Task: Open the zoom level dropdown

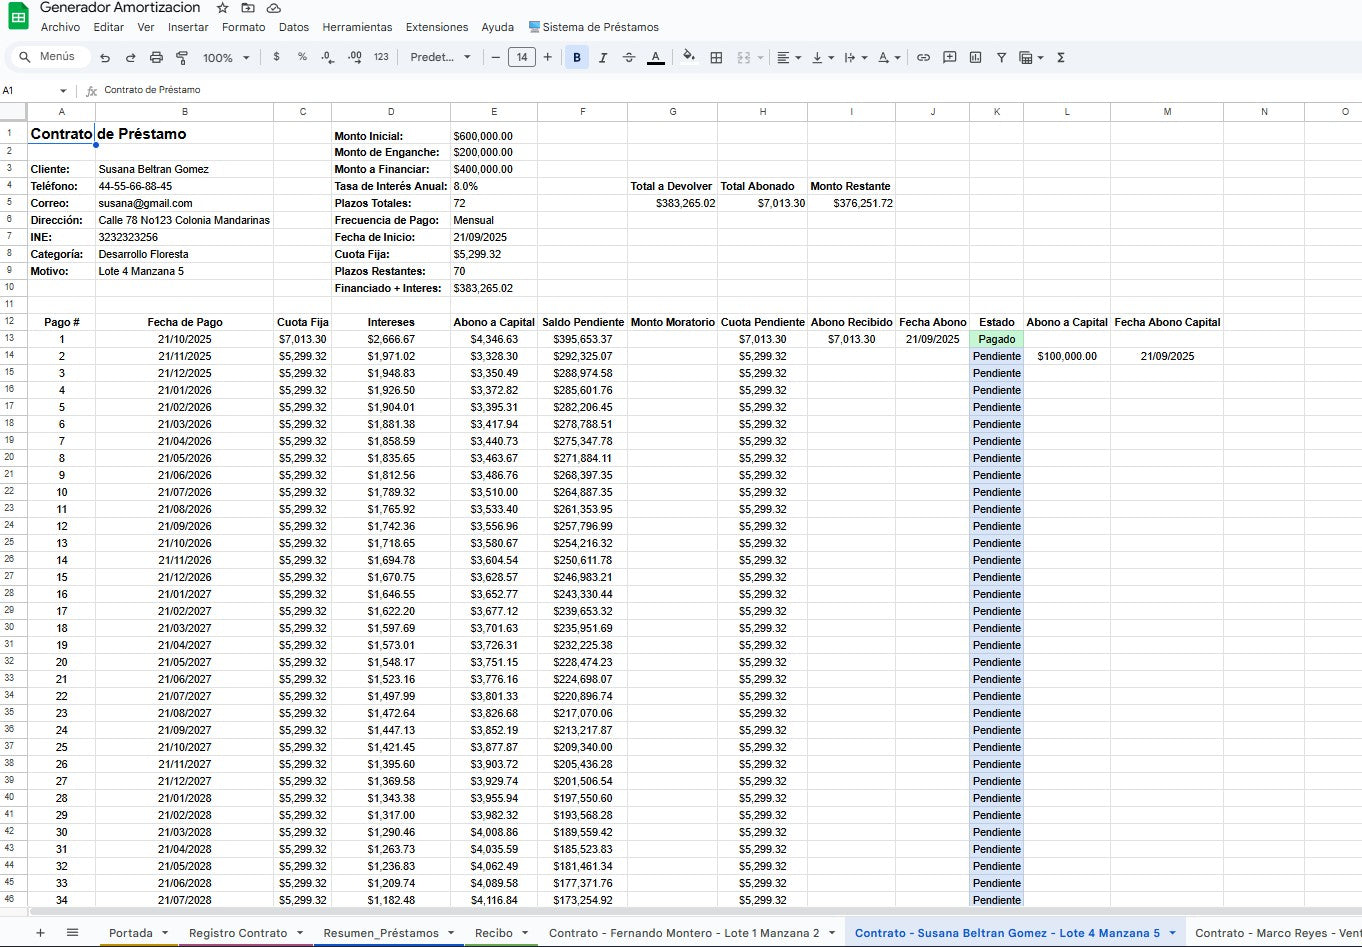Action: (x=220, y=57)
